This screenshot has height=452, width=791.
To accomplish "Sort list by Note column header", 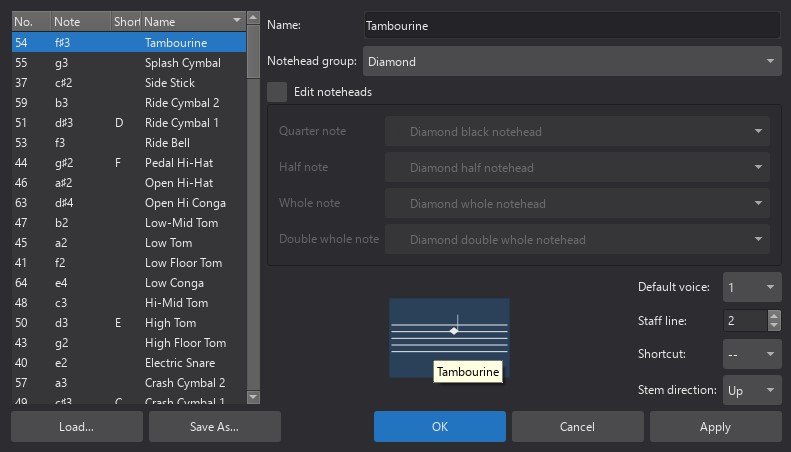I will (80, 21).
